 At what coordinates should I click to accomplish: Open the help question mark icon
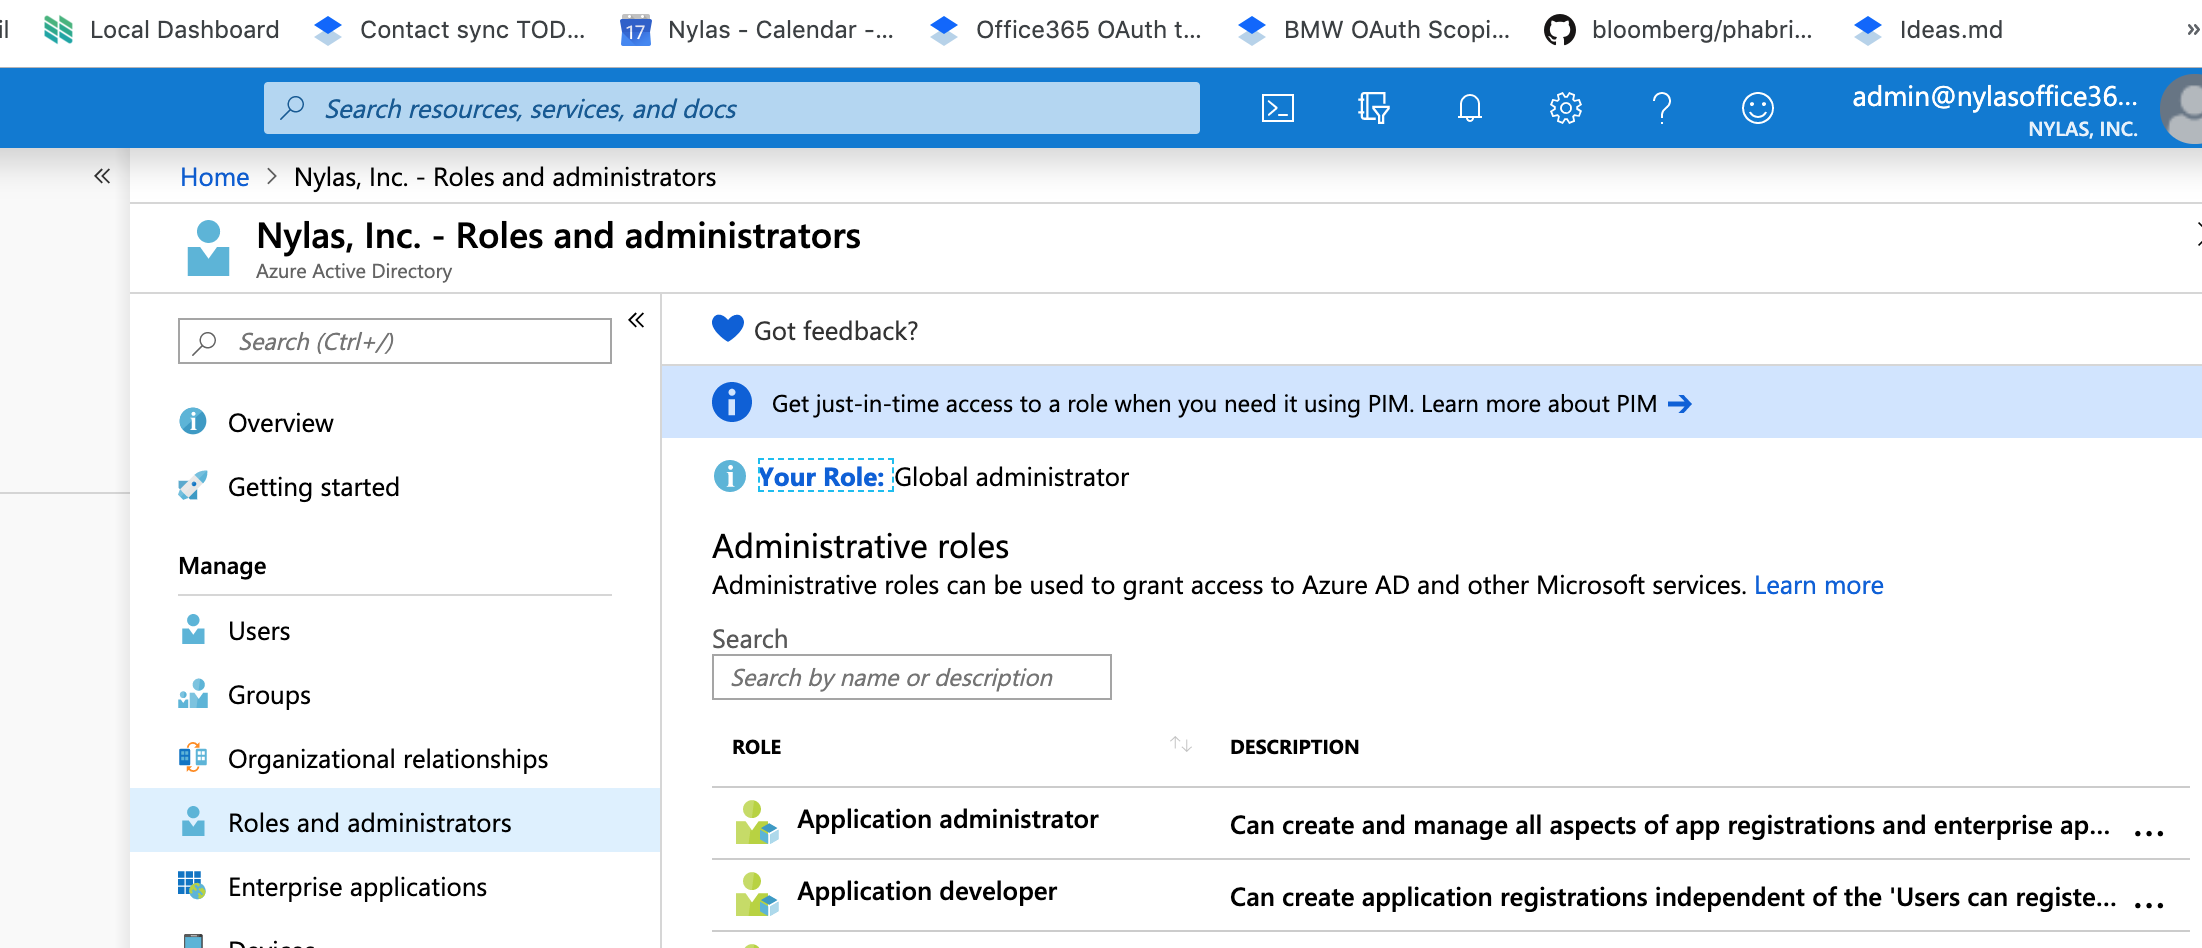[1662, 107]
